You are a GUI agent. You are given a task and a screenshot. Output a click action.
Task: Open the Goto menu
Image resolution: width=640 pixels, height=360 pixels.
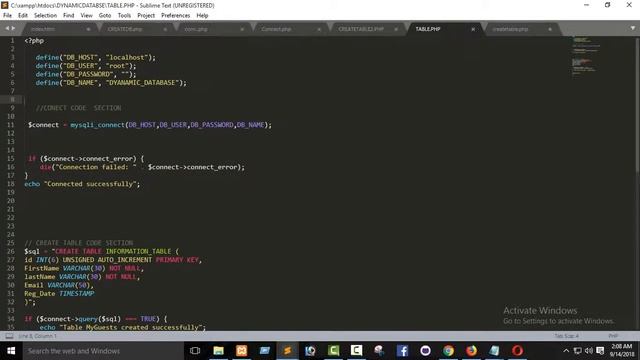tap(105, 16)
